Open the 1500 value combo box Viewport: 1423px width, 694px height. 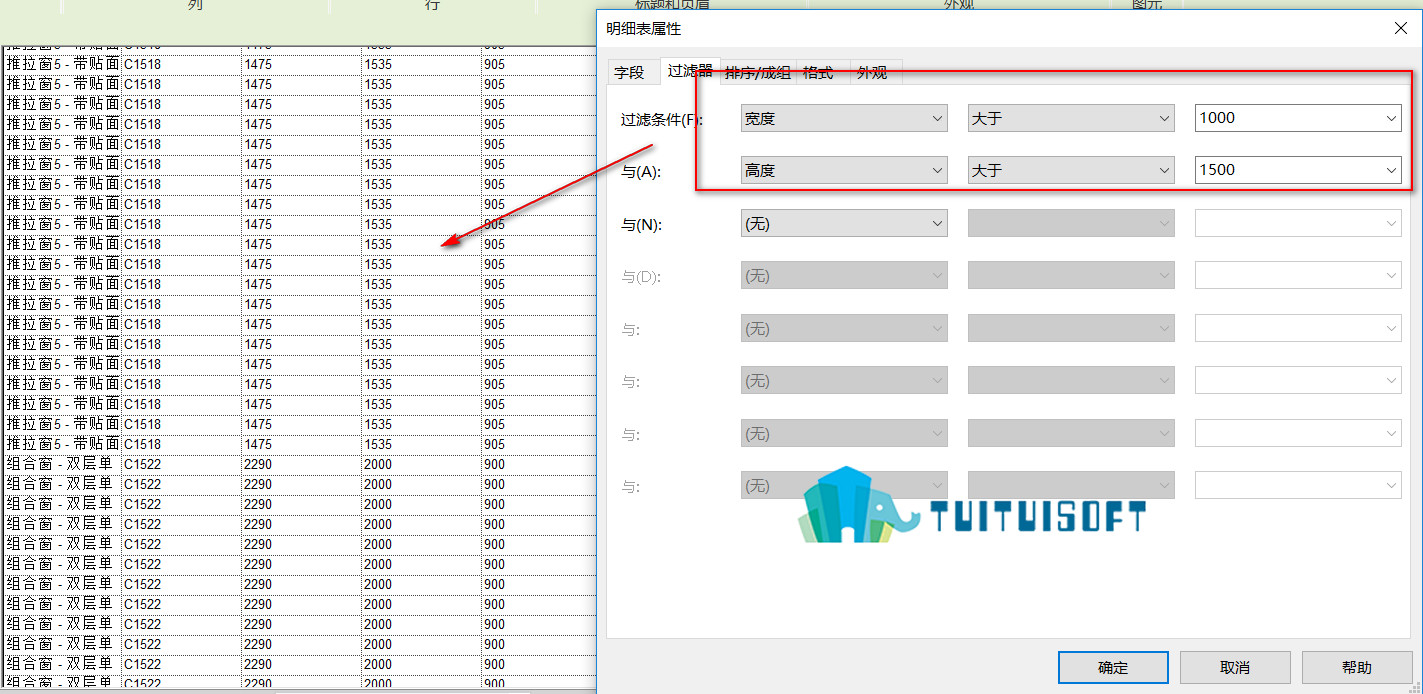[1298, 170]
